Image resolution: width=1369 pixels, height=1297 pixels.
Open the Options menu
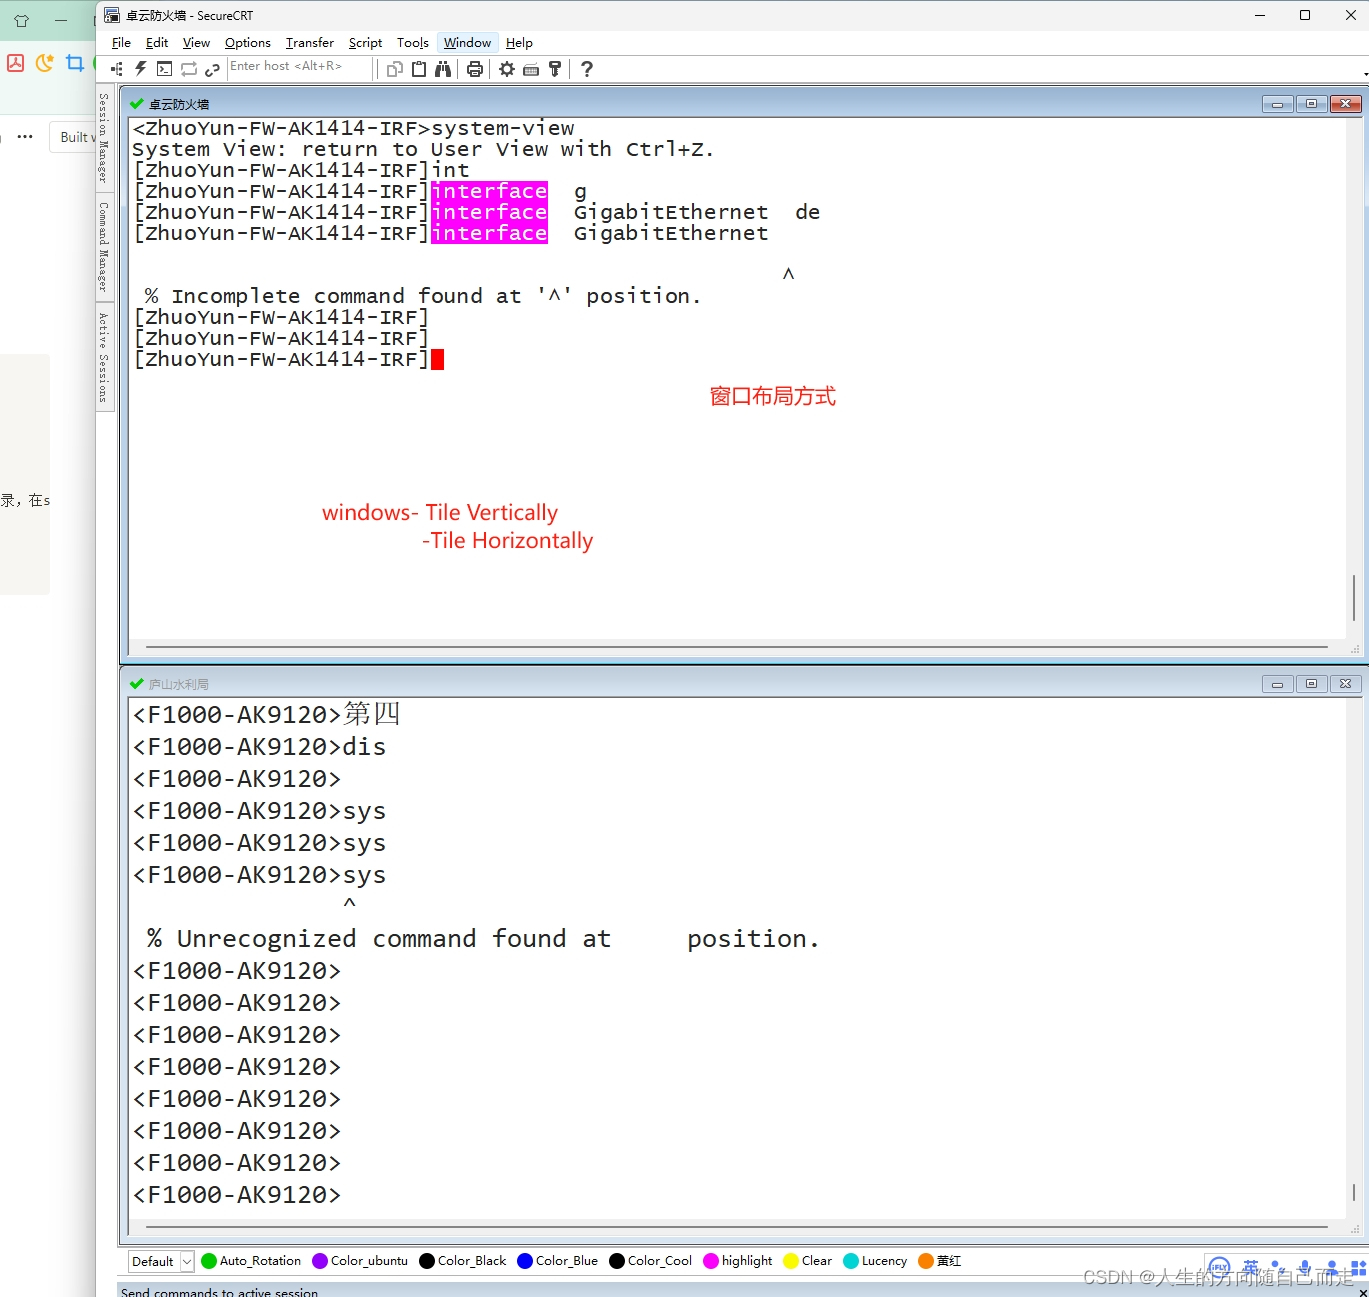[247, 43]
